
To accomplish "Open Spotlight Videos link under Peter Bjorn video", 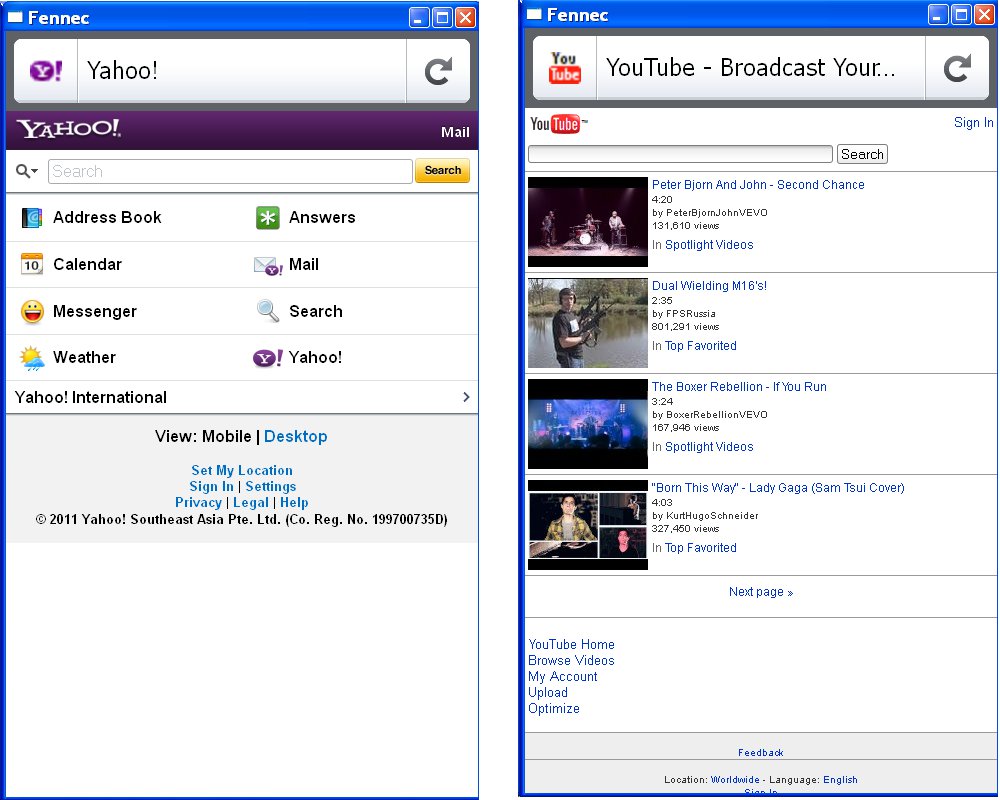I will coord(709,244).
